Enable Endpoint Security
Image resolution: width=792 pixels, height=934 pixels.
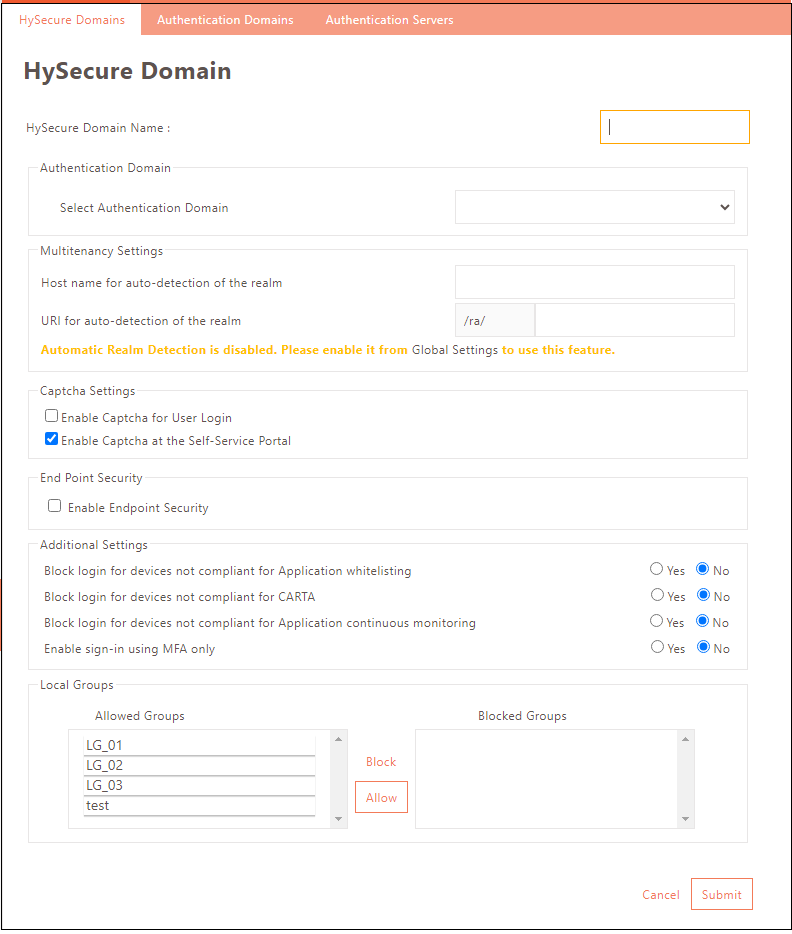[54, 505]
